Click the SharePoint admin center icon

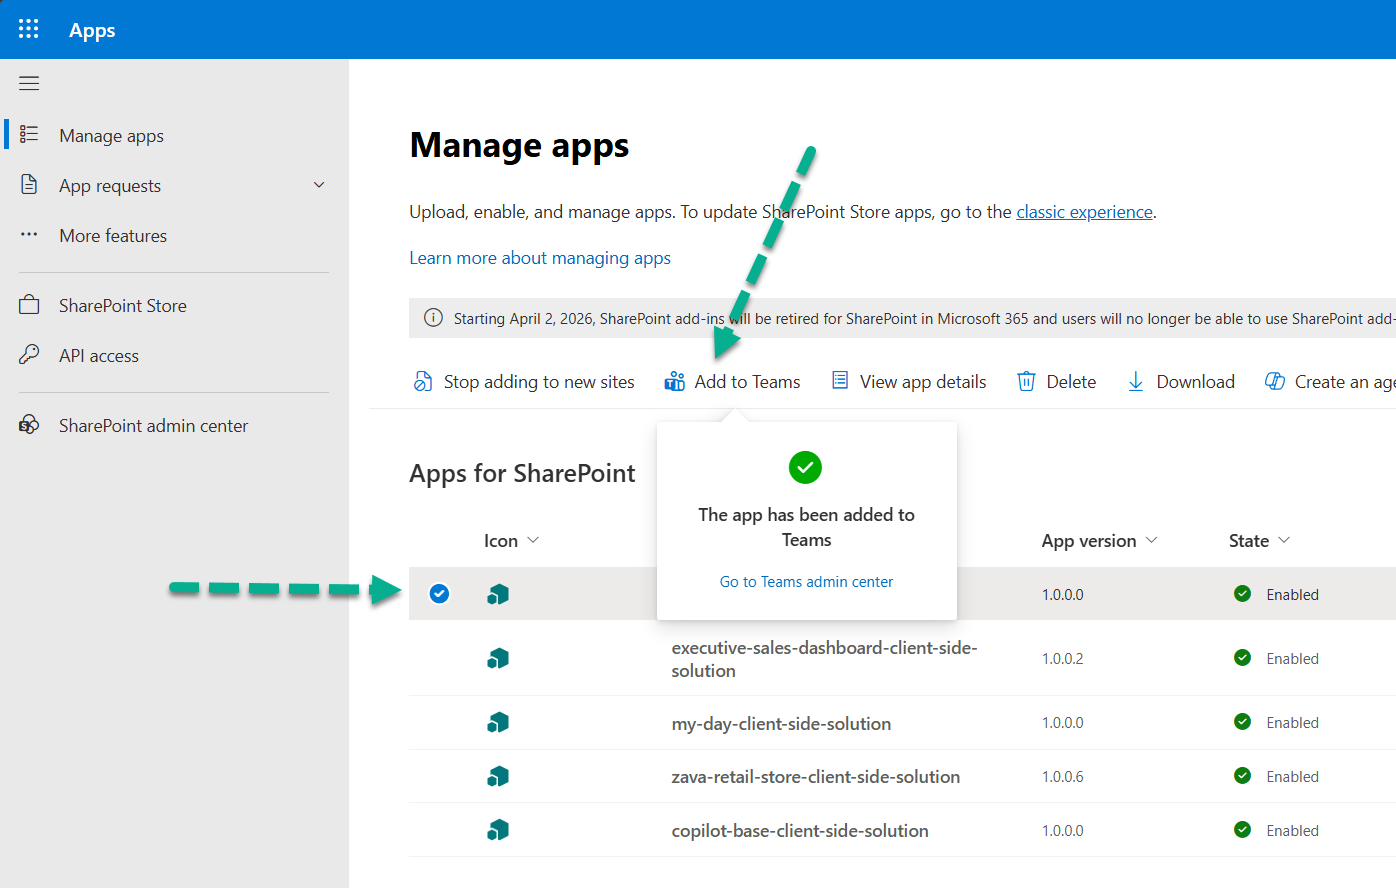tap(29, 425)
